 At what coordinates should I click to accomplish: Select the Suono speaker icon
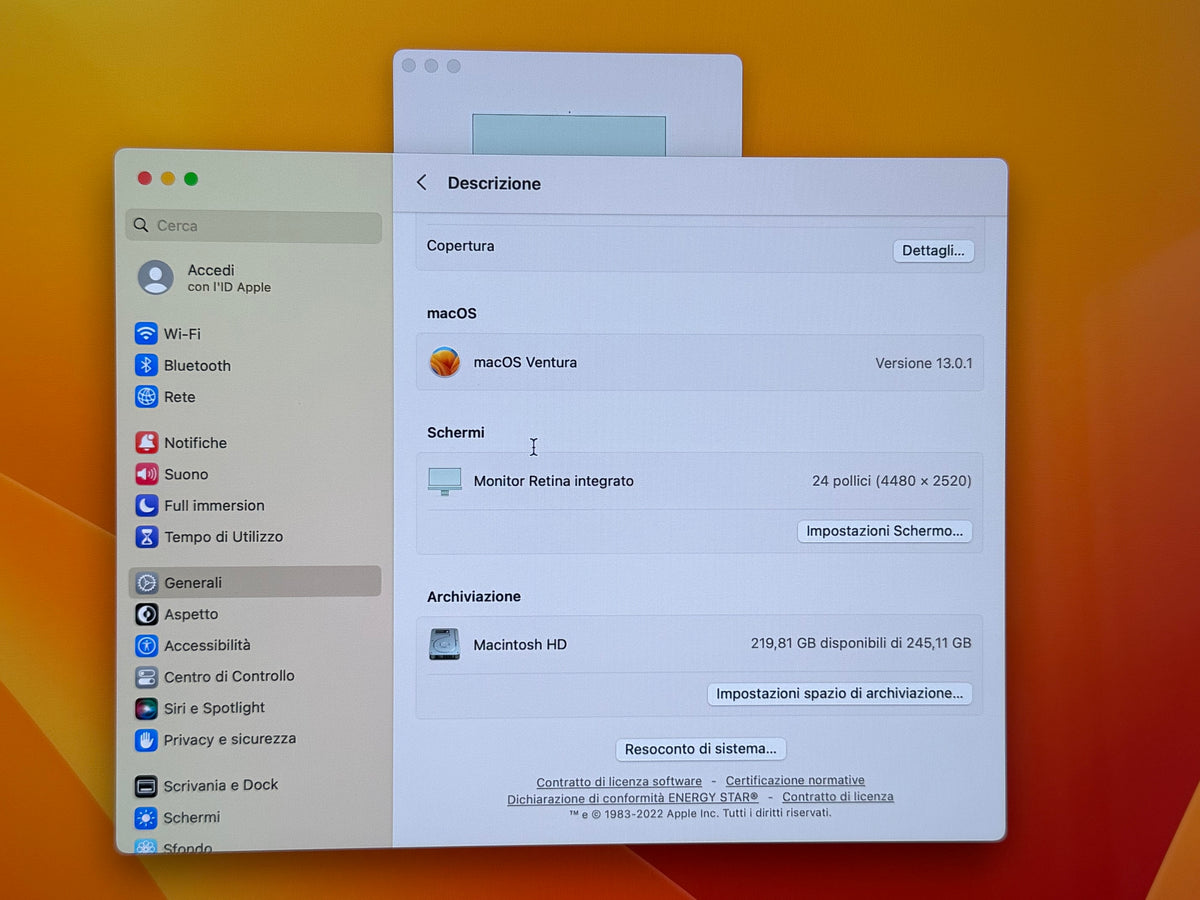click(x=147, y=474)
